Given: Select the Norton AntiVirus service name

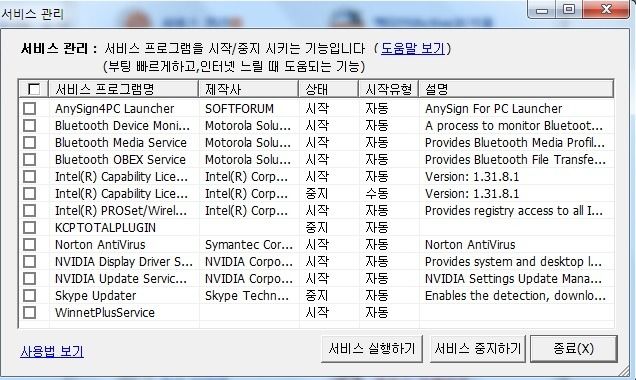Looking at the screenshot, I should (x=100, y=245).
